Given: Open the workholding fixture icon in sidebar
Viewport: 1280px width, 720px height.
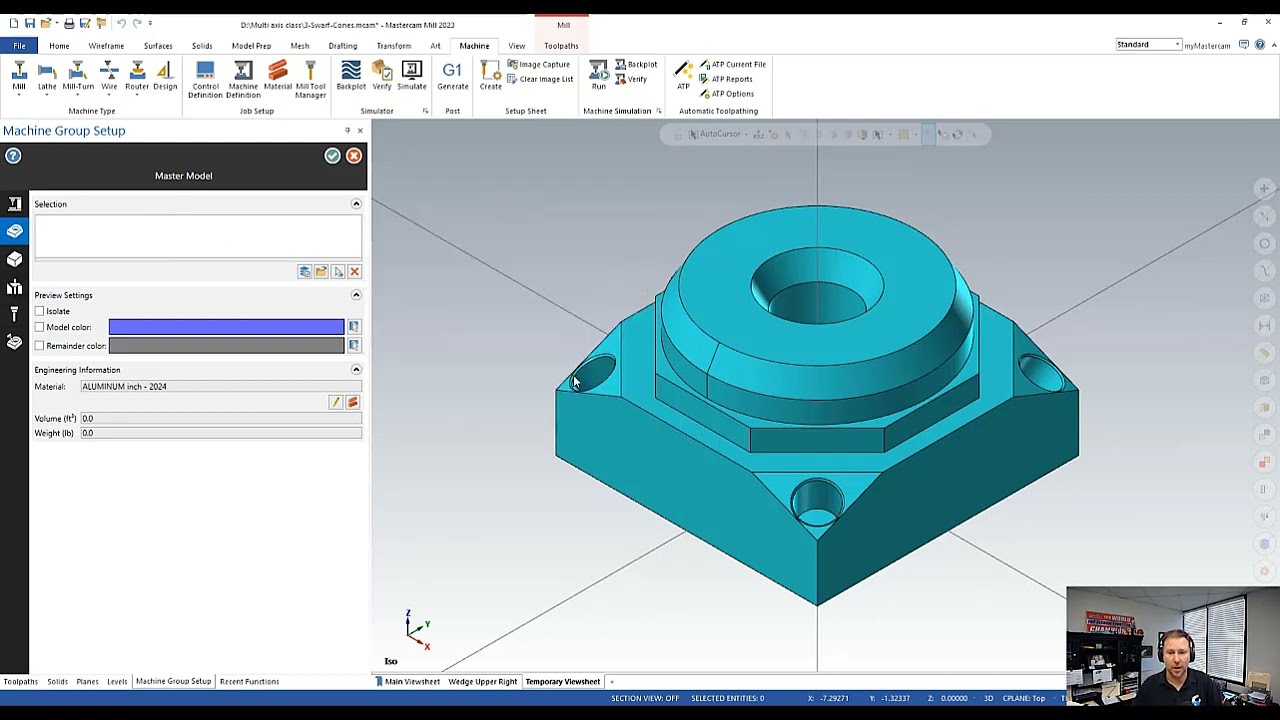Looking at the screenshot, I should pos(14,287).
